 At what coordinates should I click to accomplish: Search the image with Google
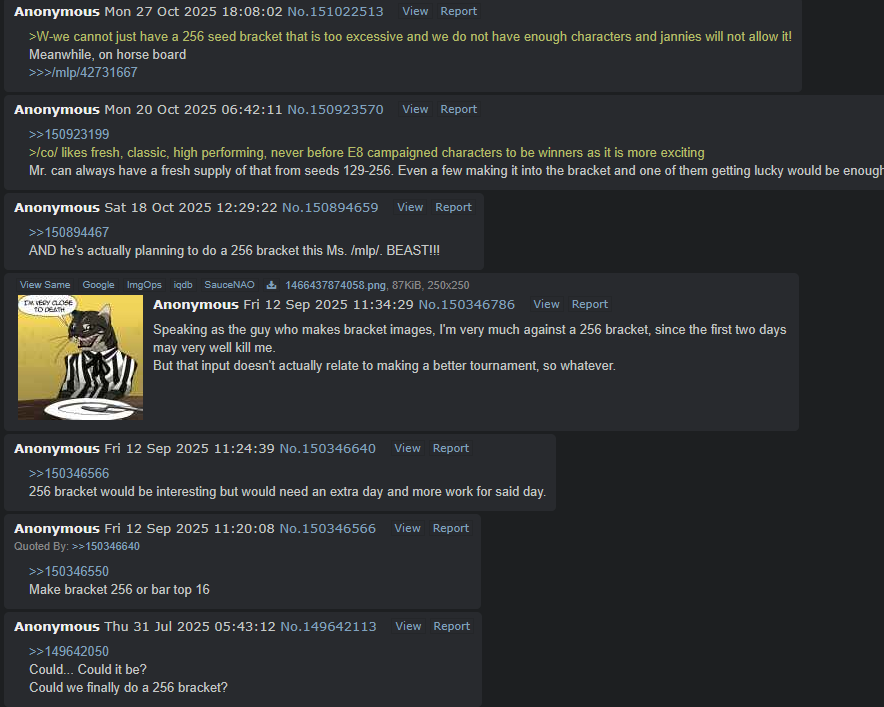(99, 285)
